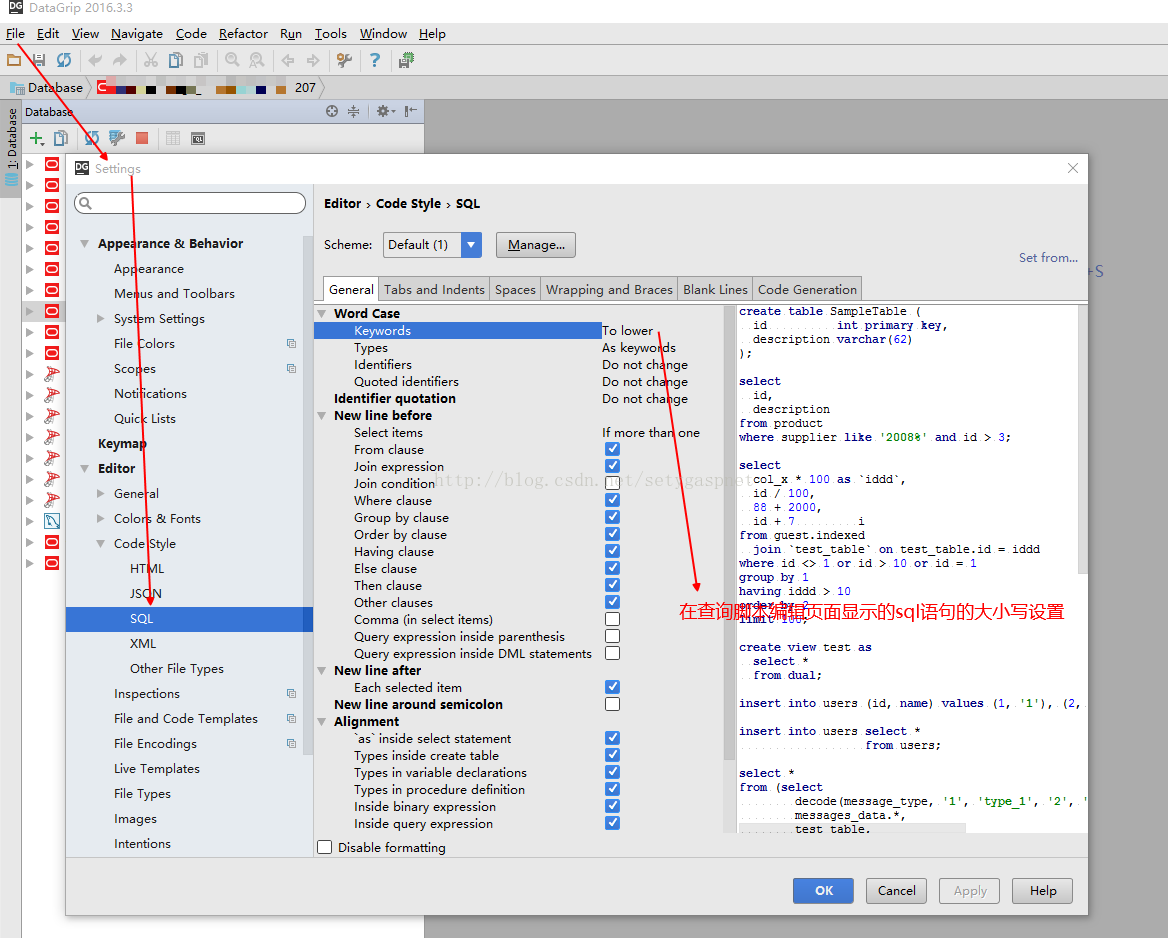Screen dimensions: 1168x938
Task: Click the memory chip save icon in toolbar
Action: [406, 60]
